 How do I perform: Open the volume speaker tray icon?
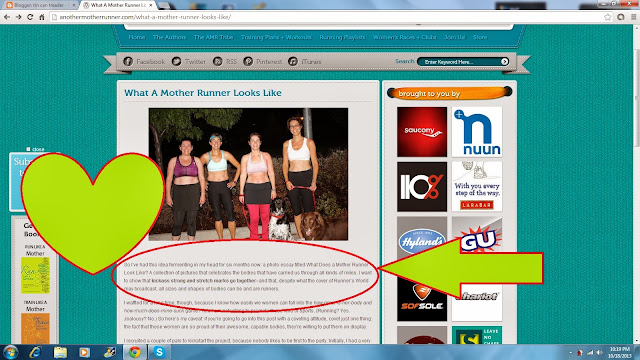600,352
